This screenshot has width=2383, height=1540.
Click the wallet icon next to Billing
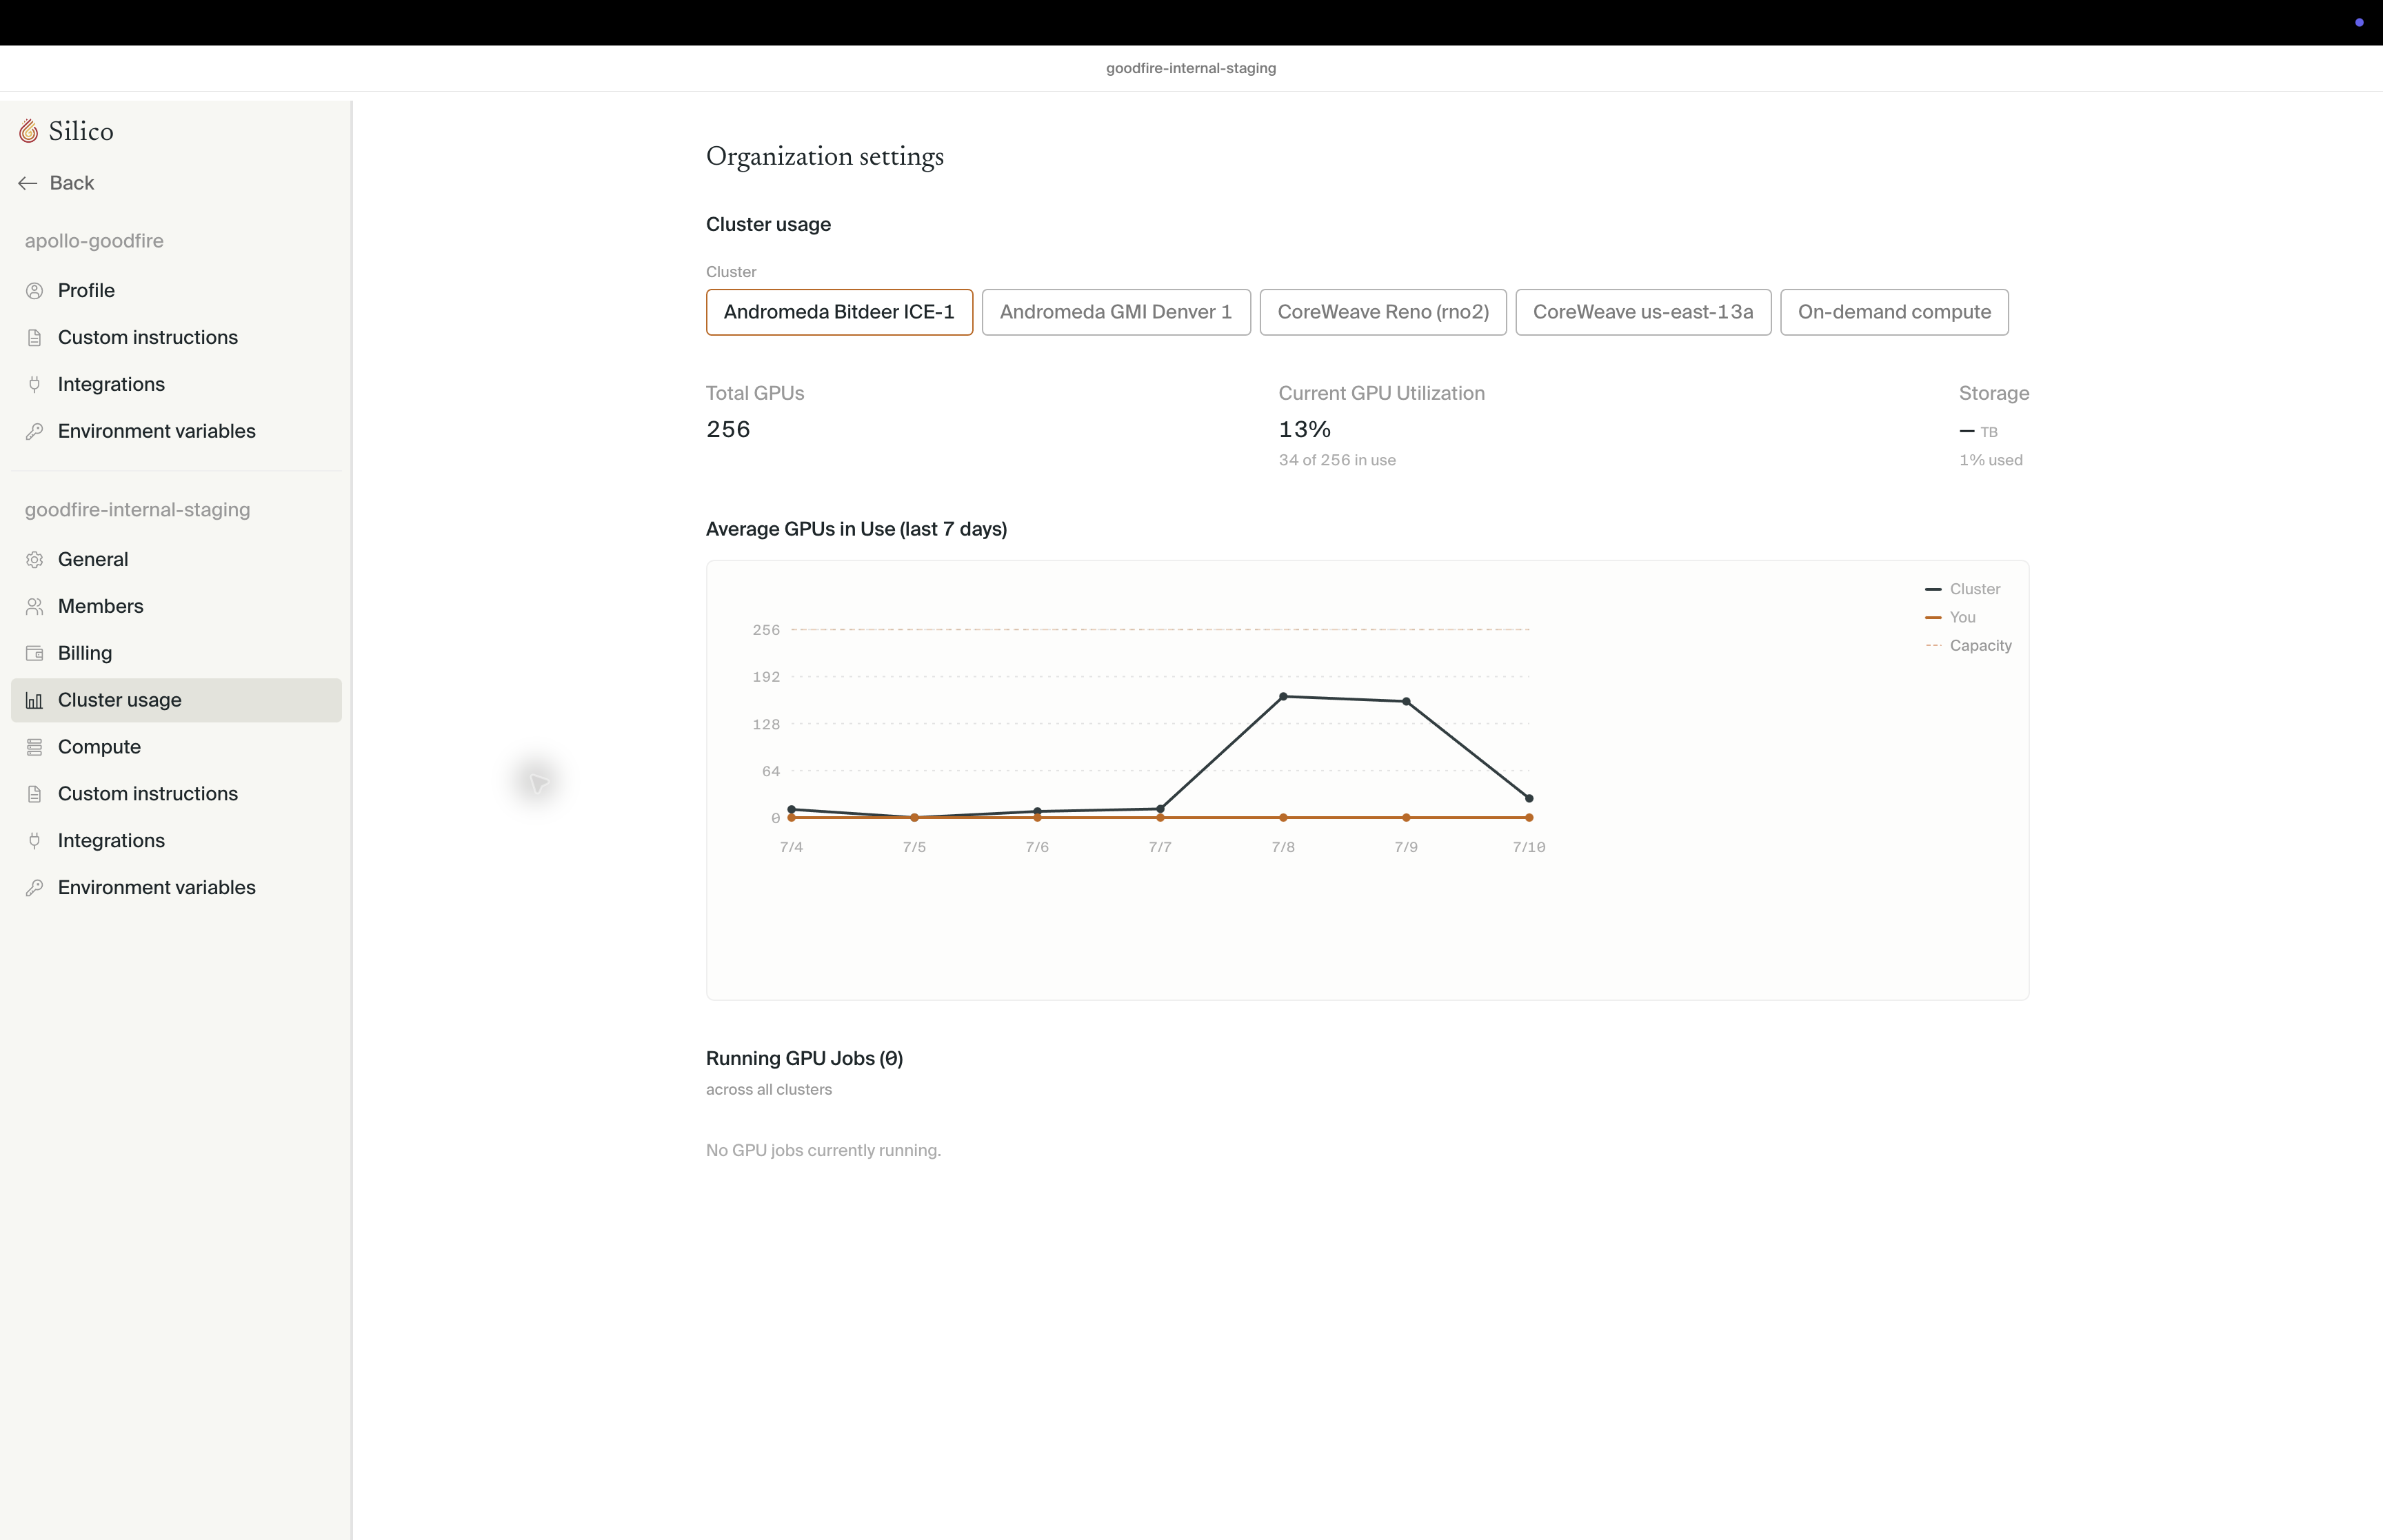coord(35,654)
